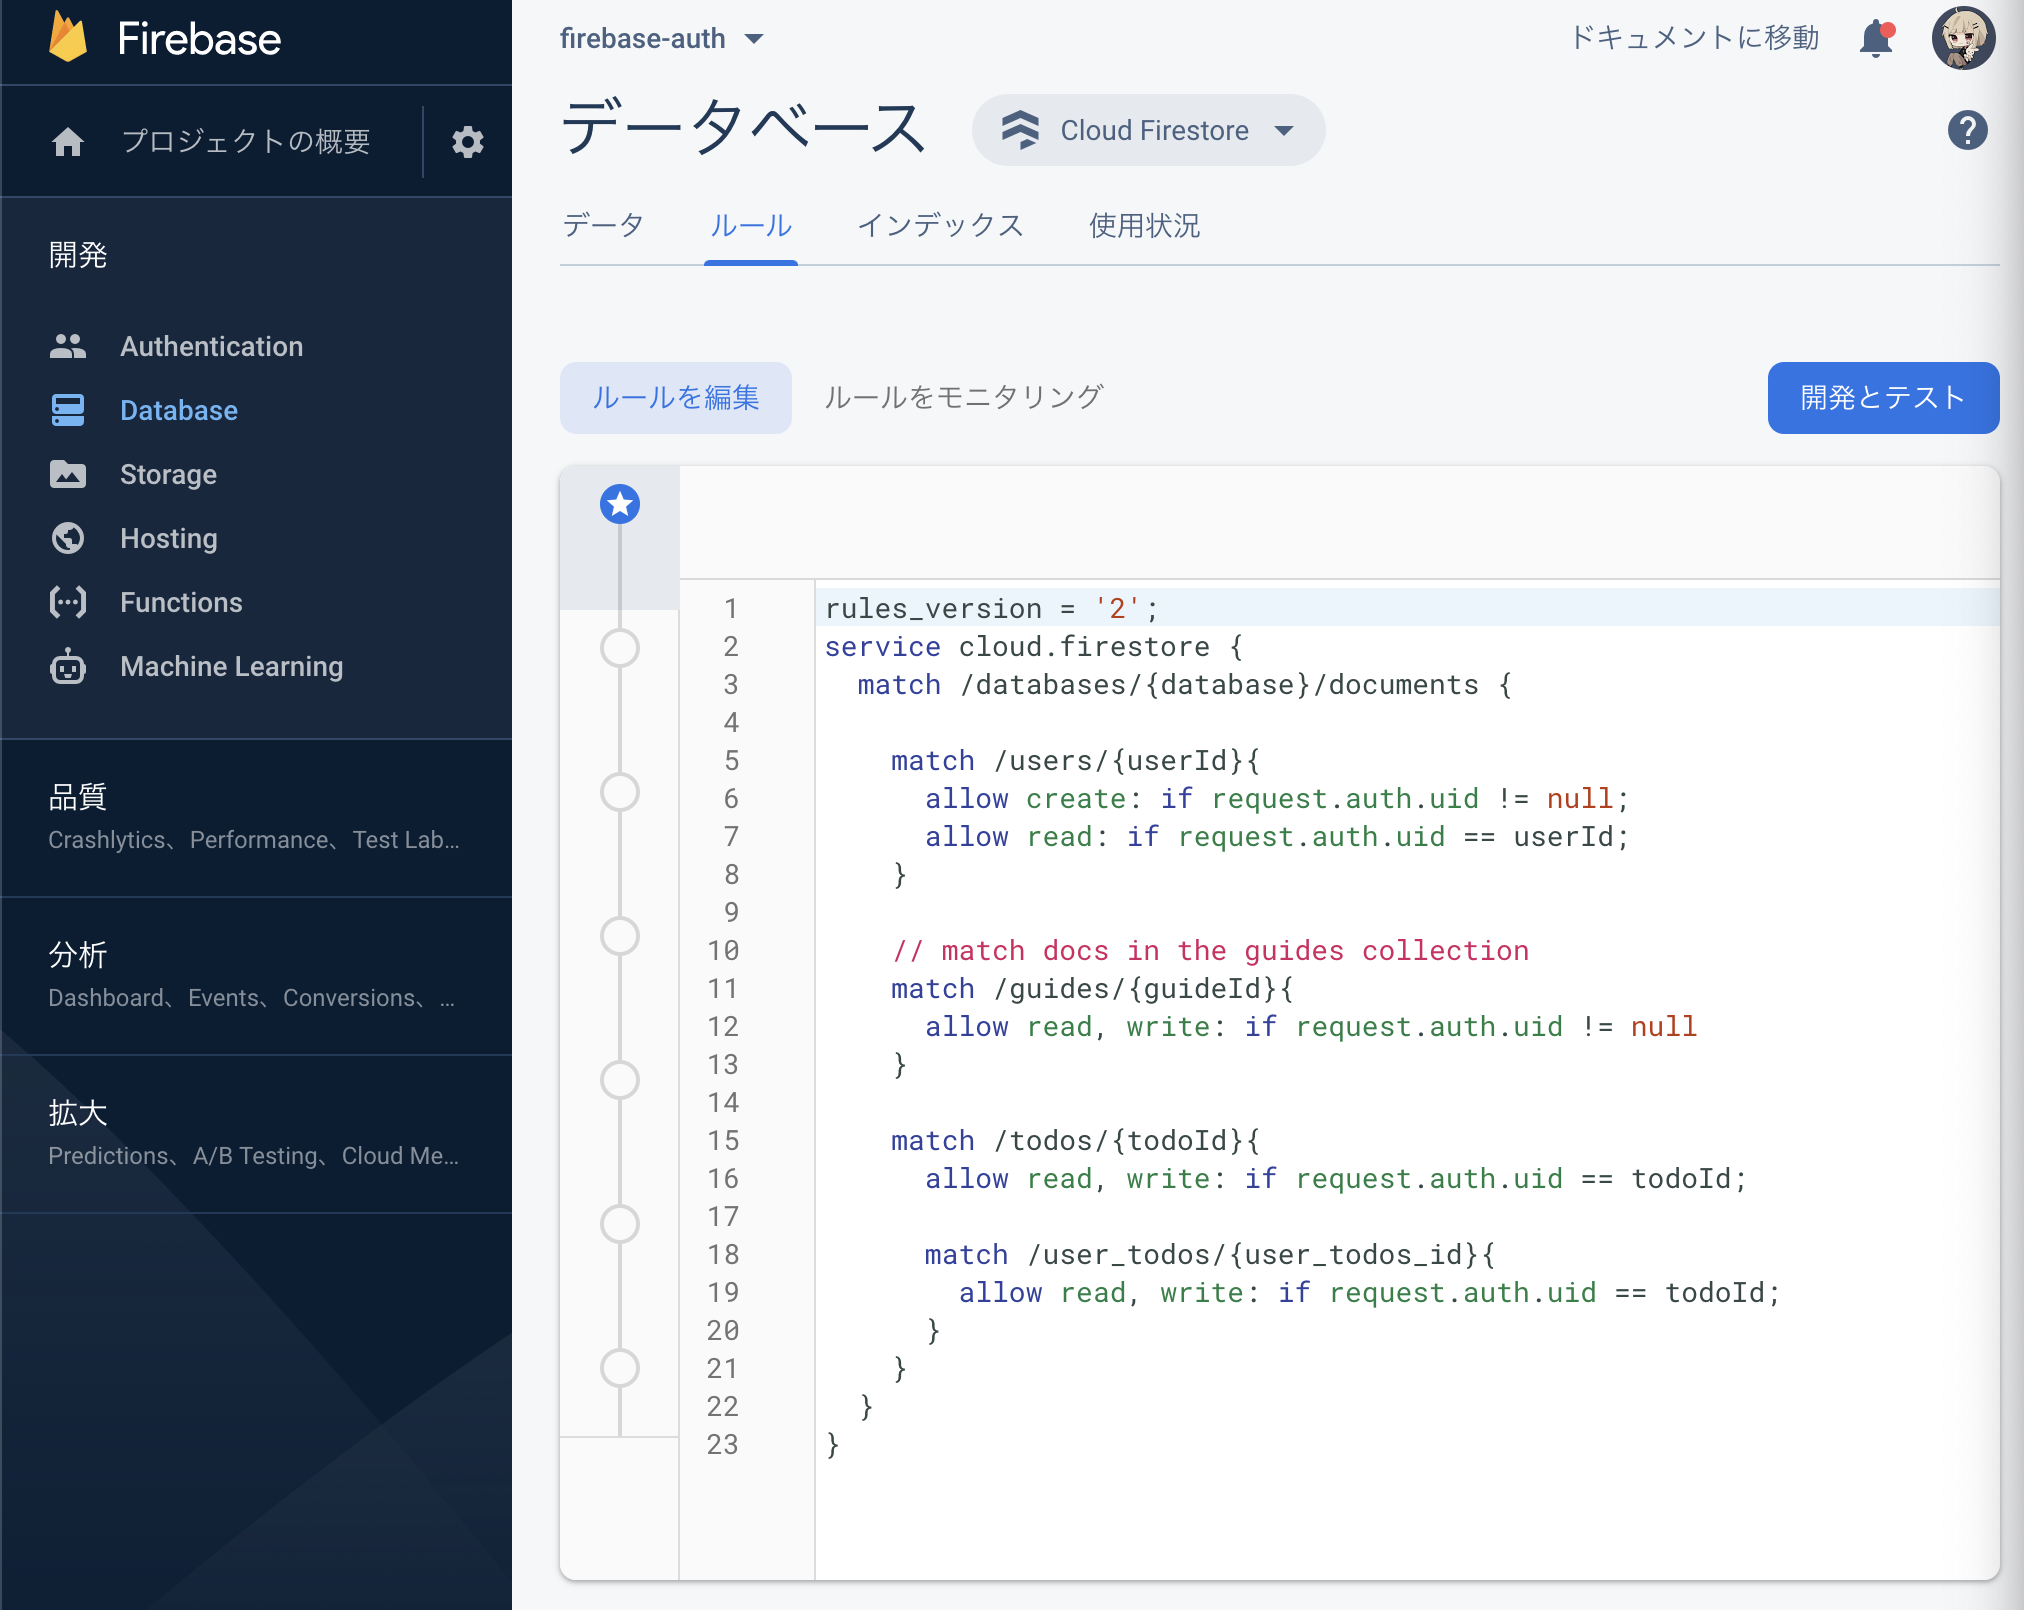Click the Authentication people icon
The width and height of the screenshot is (2024, 1610).
tap(68, 346)
